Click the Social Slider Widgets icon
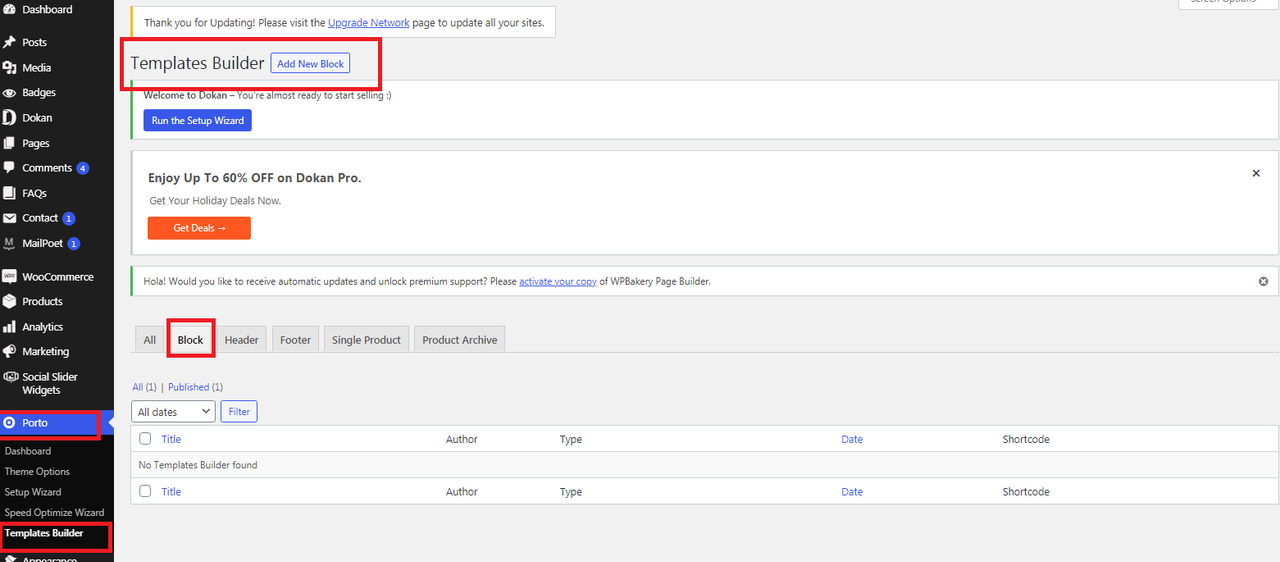 9,377
